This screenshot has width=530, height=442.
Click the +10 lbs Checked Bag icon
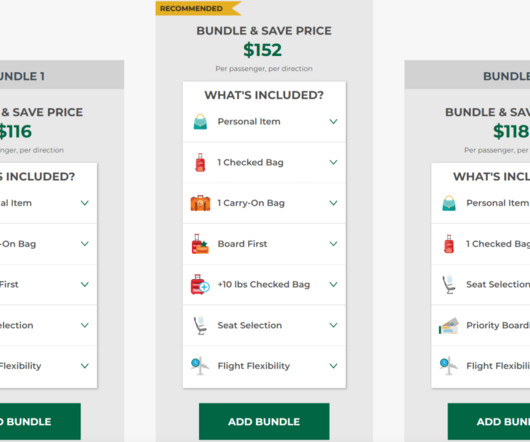pos(200,285)
